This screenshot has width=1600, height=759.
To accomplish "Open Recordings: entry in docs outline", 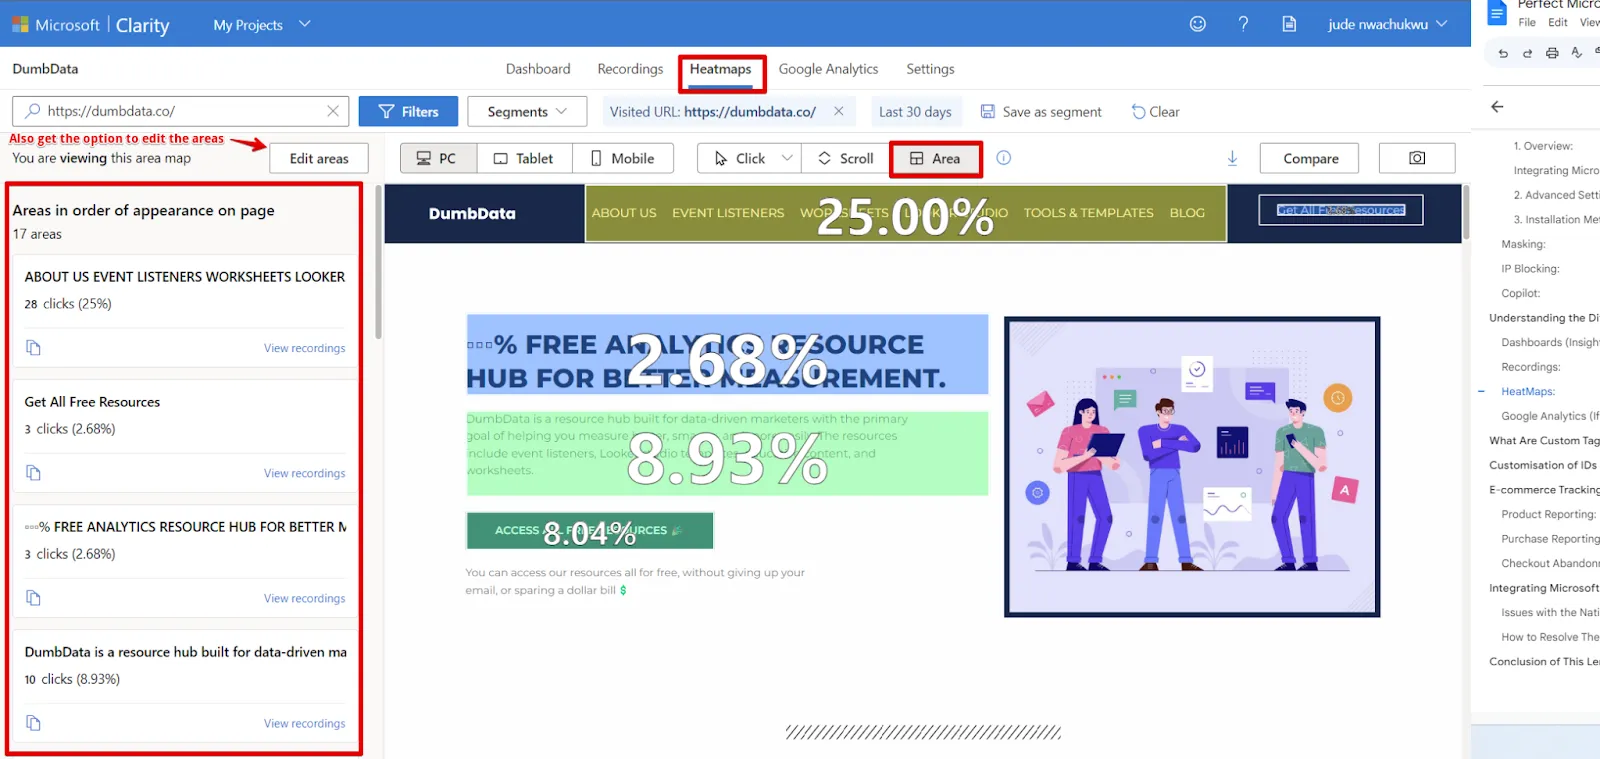I will pyautogui.click(x=1530, y=367).
